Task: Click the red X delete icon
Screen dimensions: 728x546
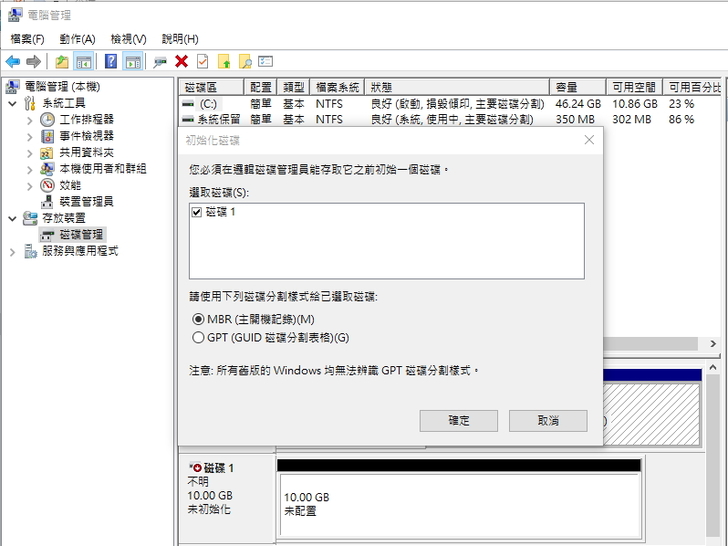Action: [182, 61]
